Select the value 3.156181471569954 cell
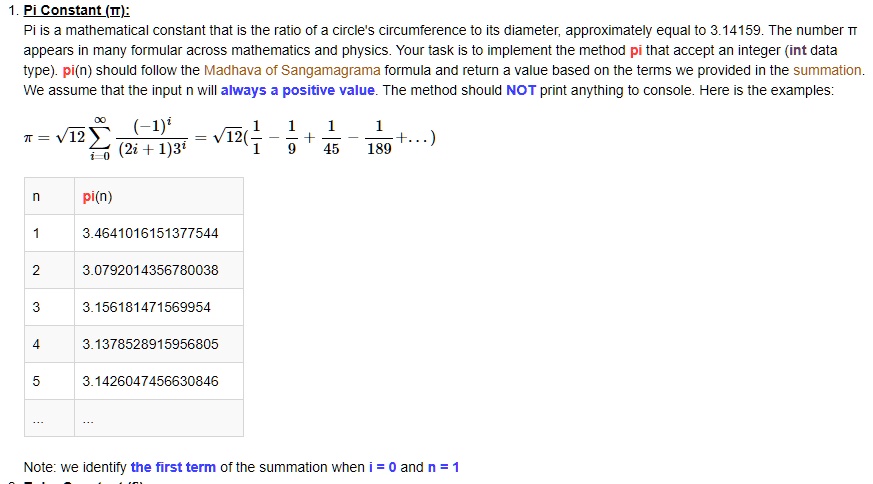 (159, 307)
